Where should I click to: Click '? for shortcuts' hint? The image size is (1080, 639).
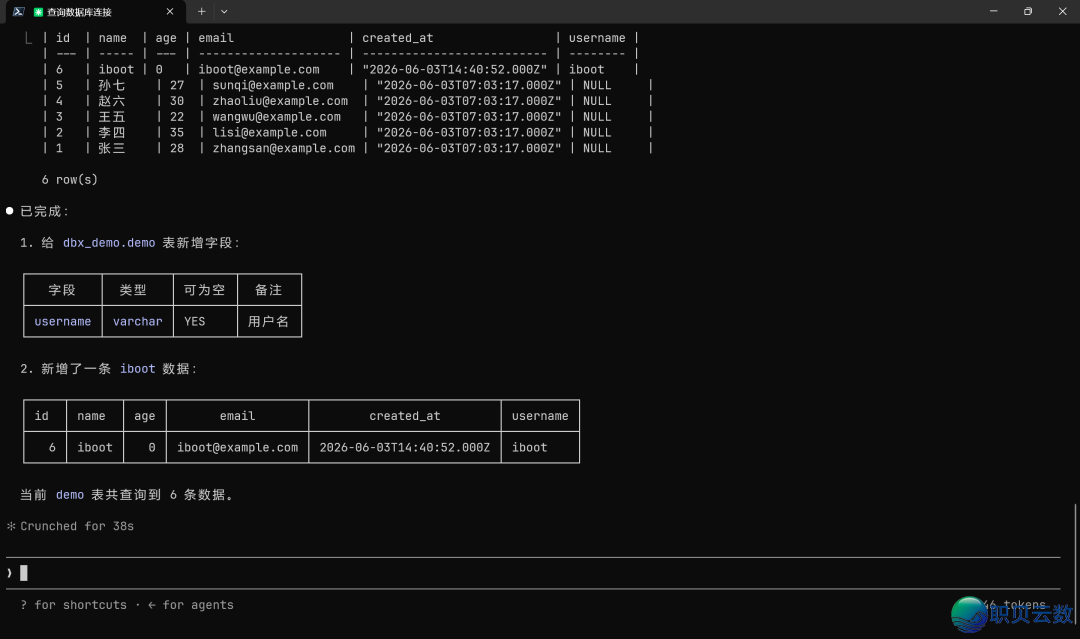74,605
